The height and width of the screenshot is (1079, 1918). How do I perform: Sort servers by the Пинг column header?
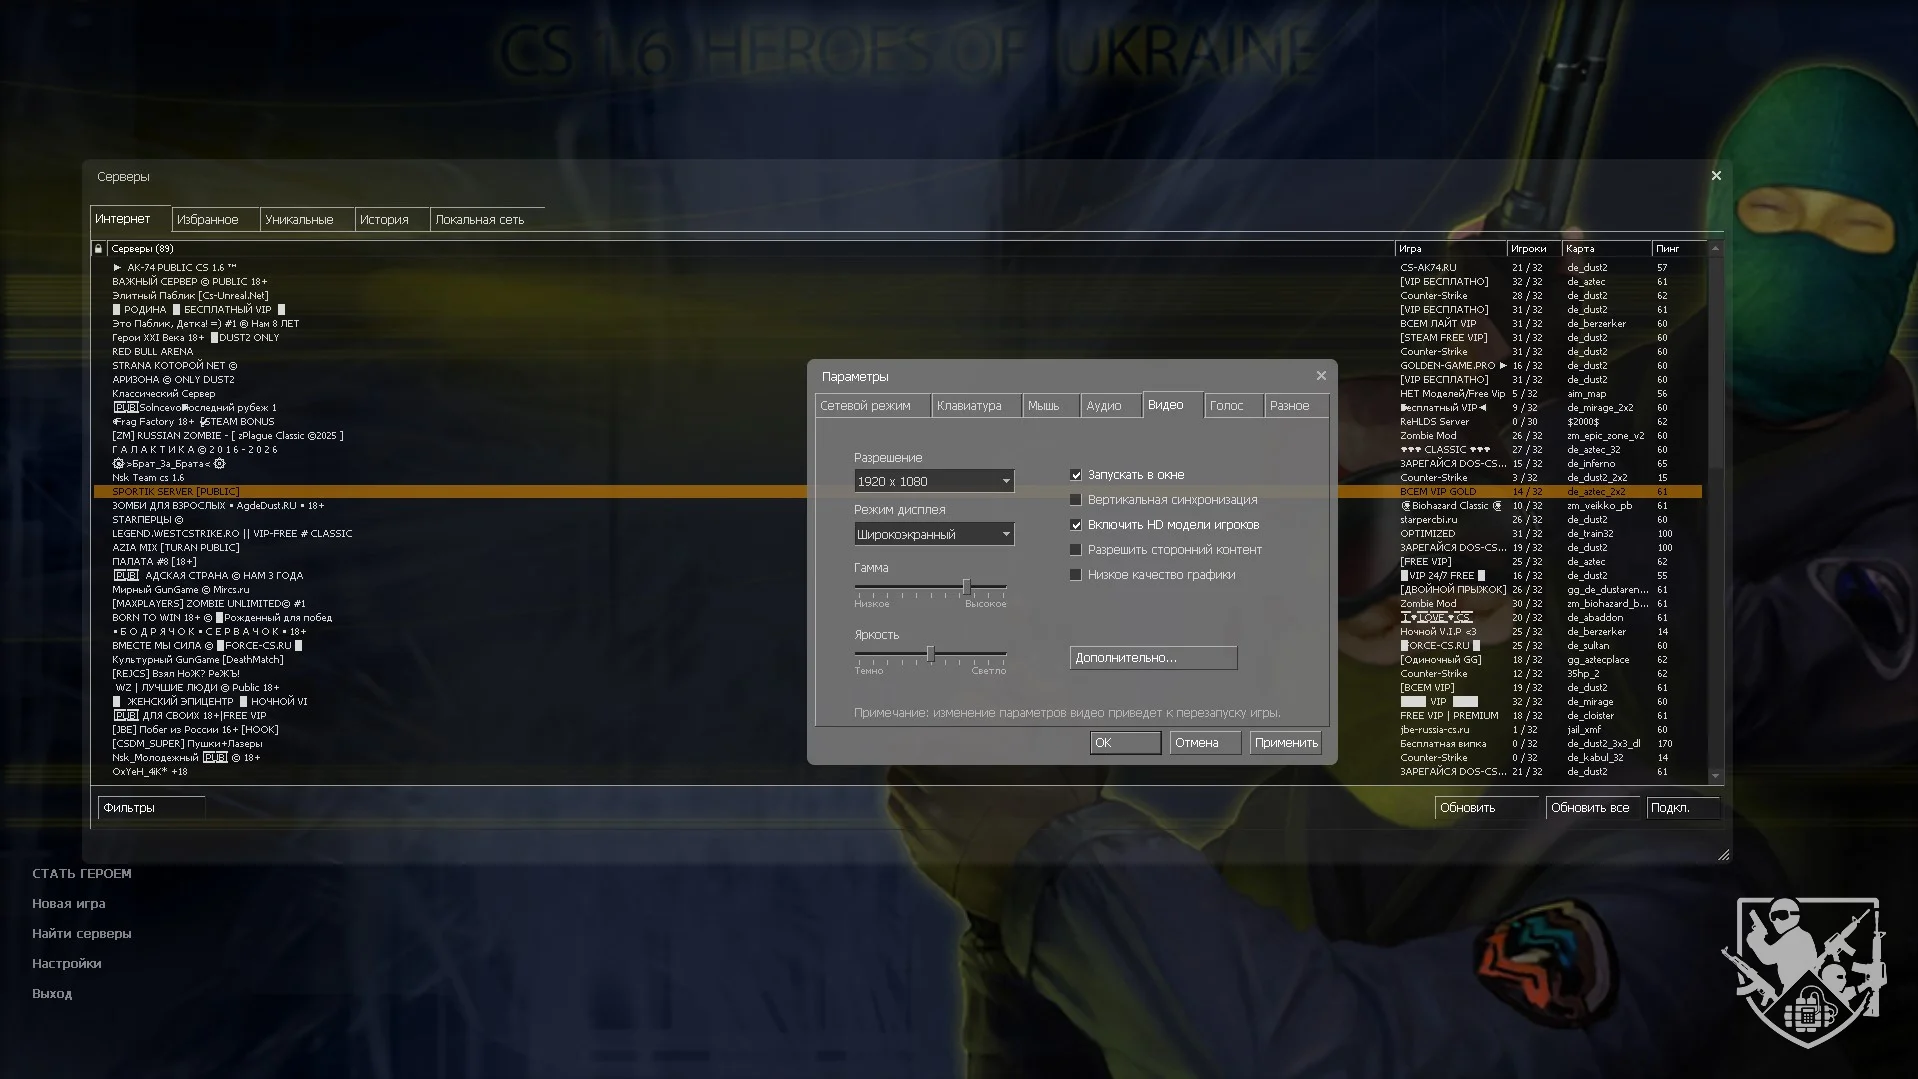[x=1667, y=249]
